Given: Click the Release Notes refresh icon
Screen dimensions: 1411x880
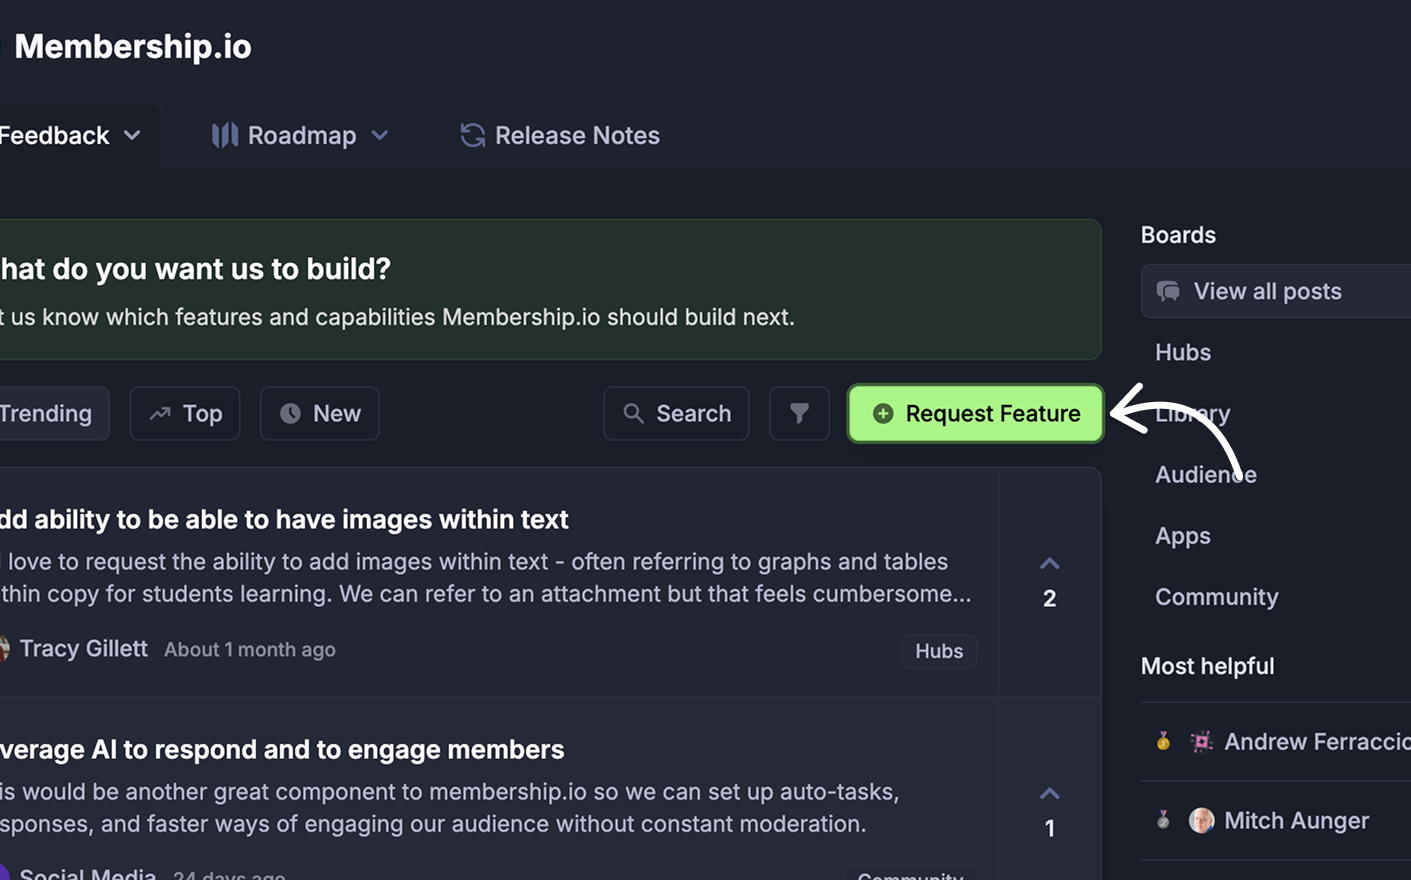Looking at the screenshot, I should click(x=471, y=135).
